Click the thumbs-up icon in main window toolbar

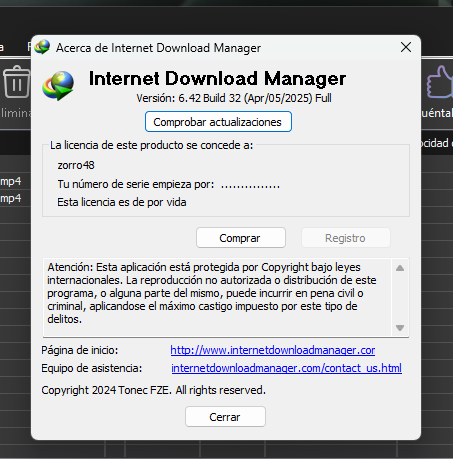440,82
